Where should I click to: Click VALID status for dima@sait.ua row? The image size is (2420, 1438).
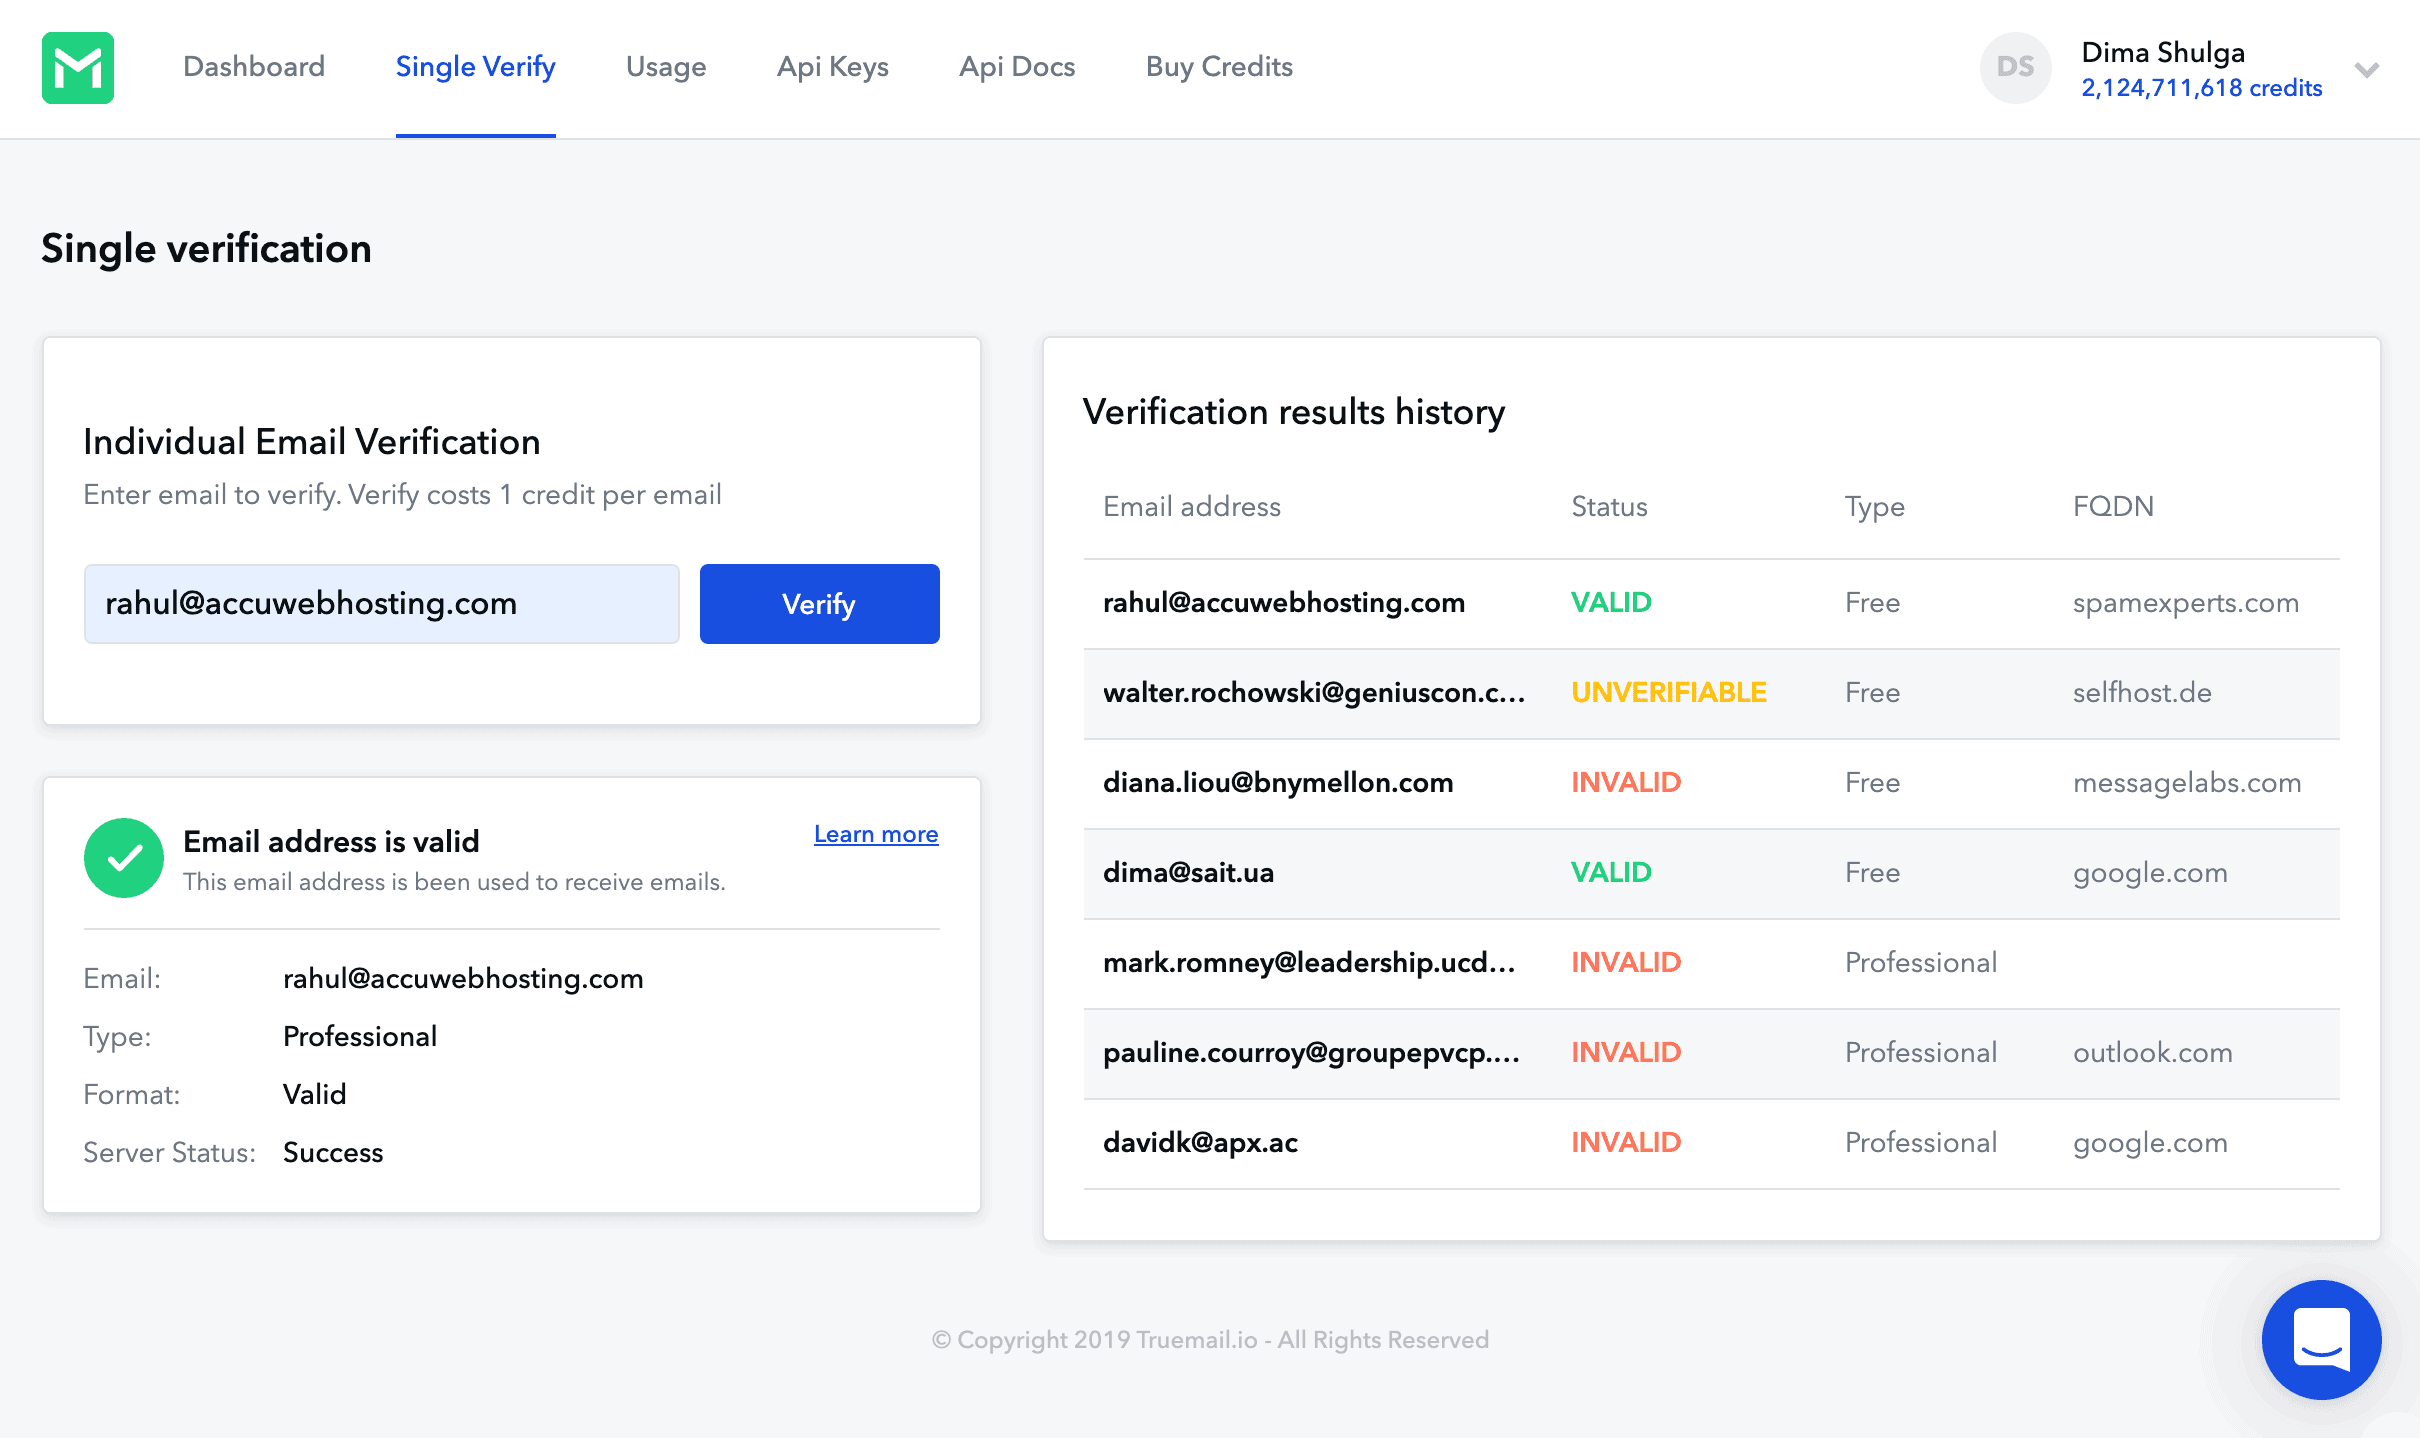(1611, 872)
